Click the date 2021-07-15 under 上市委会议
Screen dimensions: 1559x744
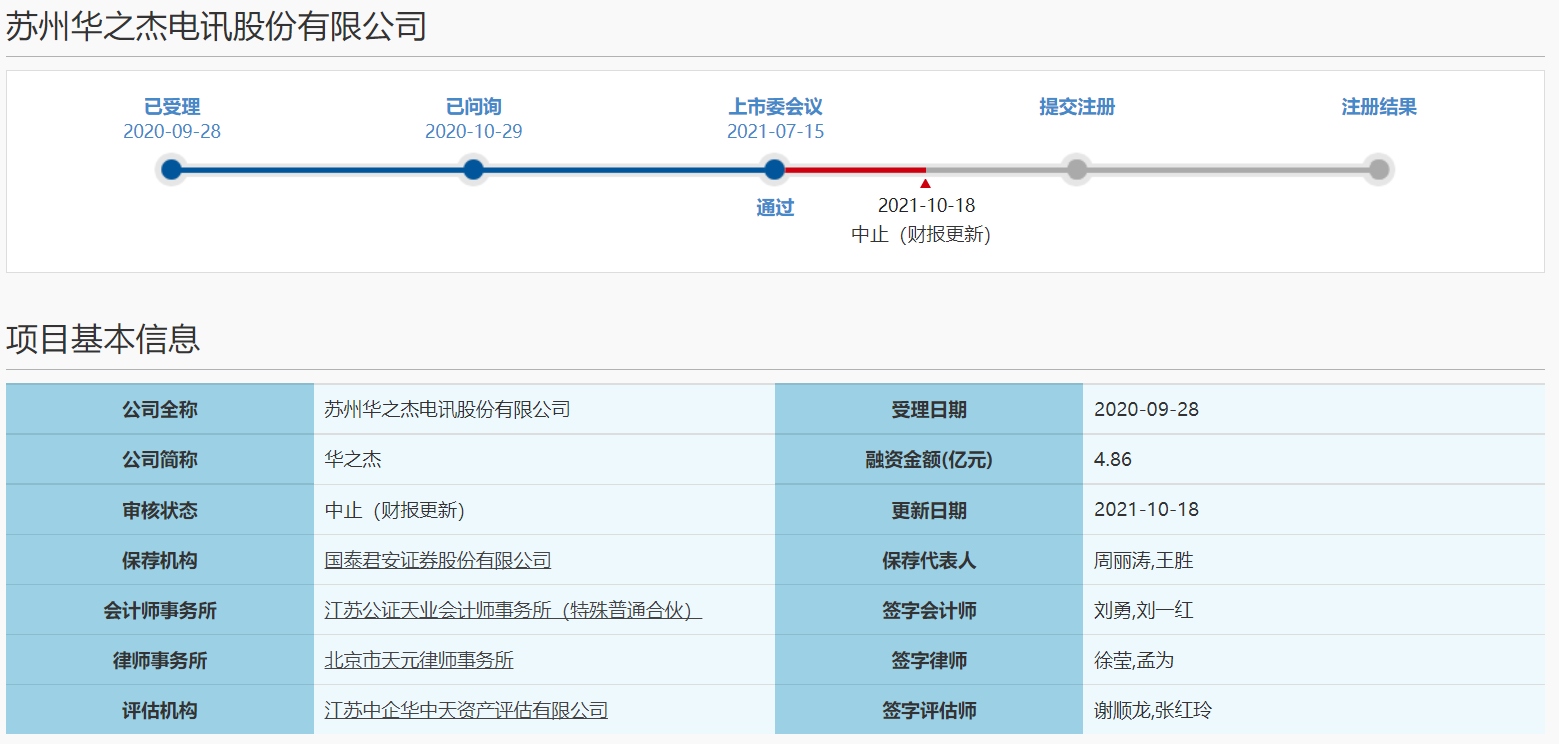[x=776, y=132]
